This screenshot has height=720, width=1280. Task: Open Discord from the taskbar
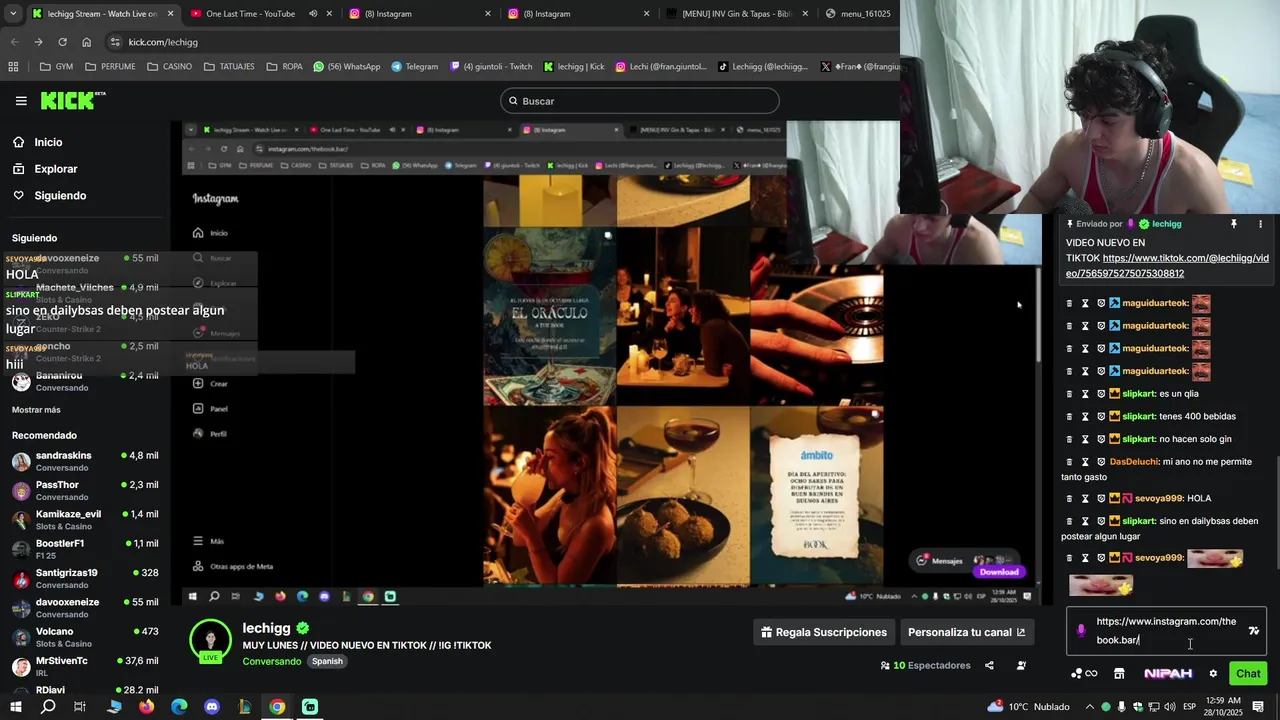coord(212,707)
